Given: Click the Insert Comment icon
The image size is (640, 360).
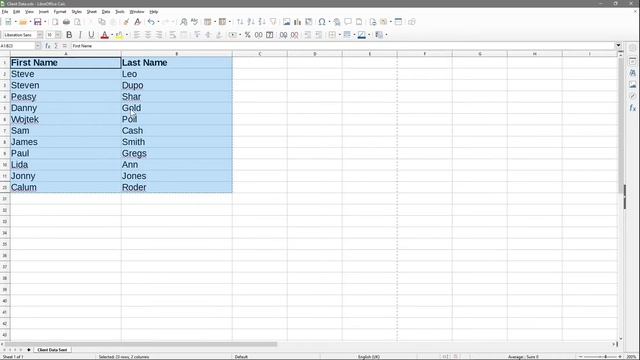Looking at the screenshot, I should tap(348, 22).
